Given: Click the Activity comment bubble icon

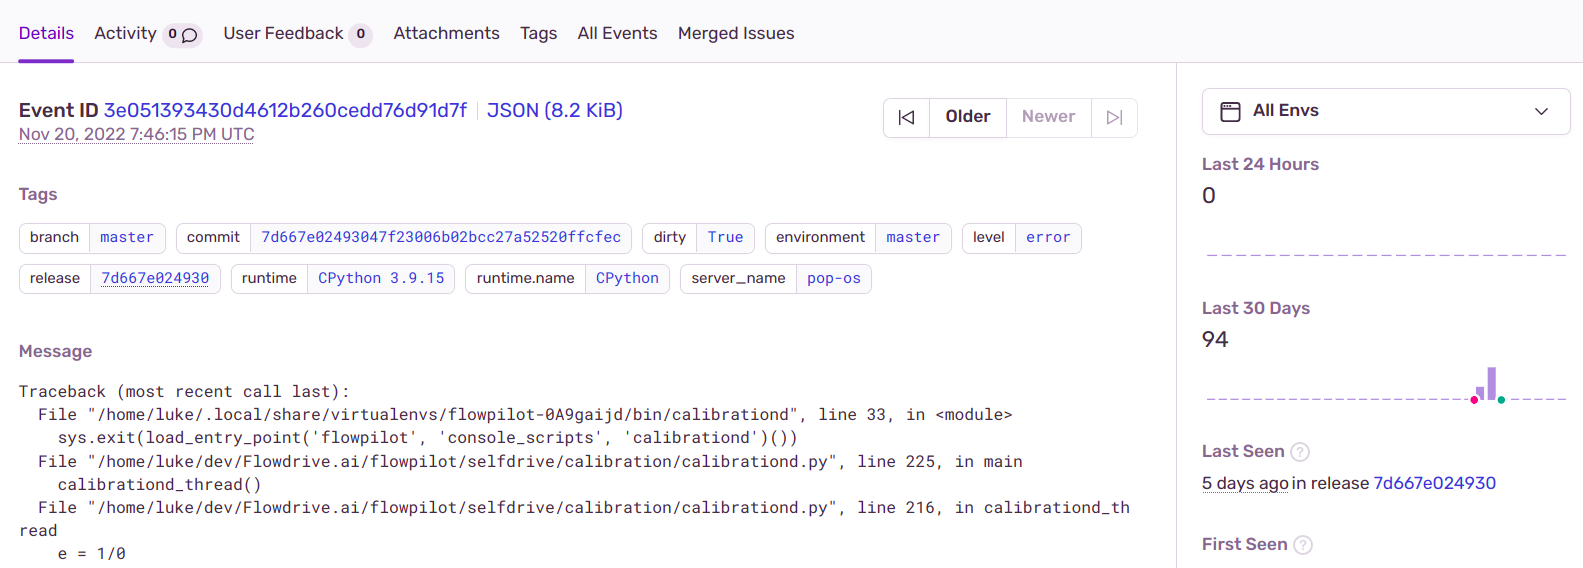Looking at the screenshot, I should [189, 35].
